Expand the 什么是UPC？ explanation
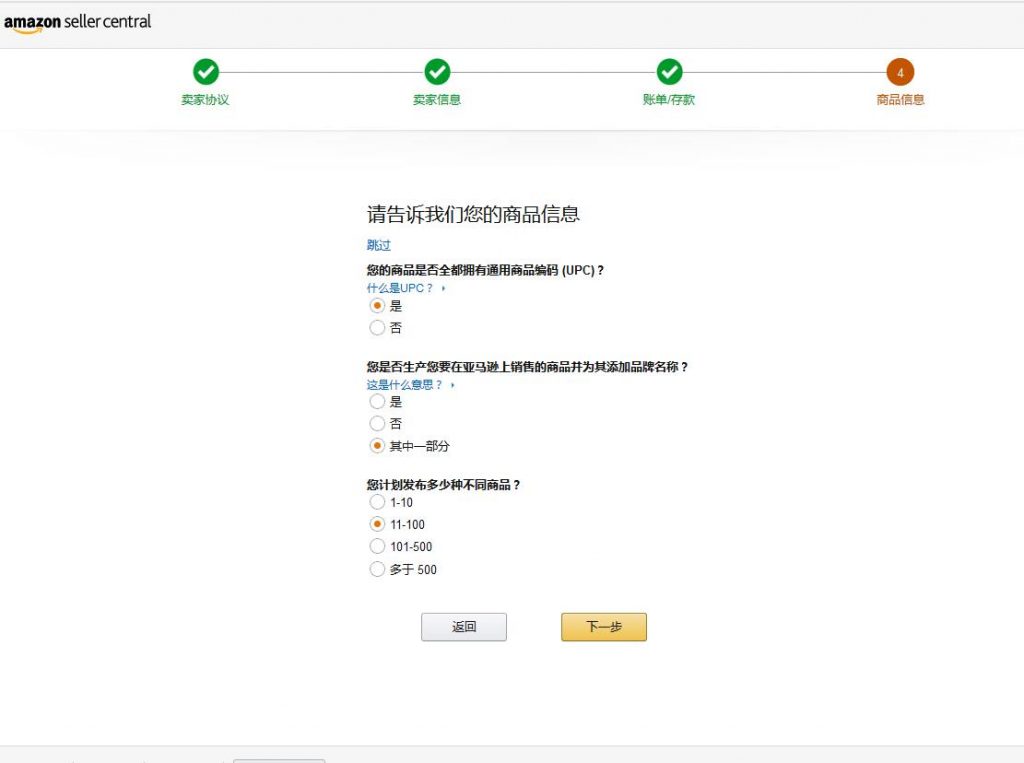Image resolution: width=1024 pixels, height=763 pixels. [x=405, y=288]
